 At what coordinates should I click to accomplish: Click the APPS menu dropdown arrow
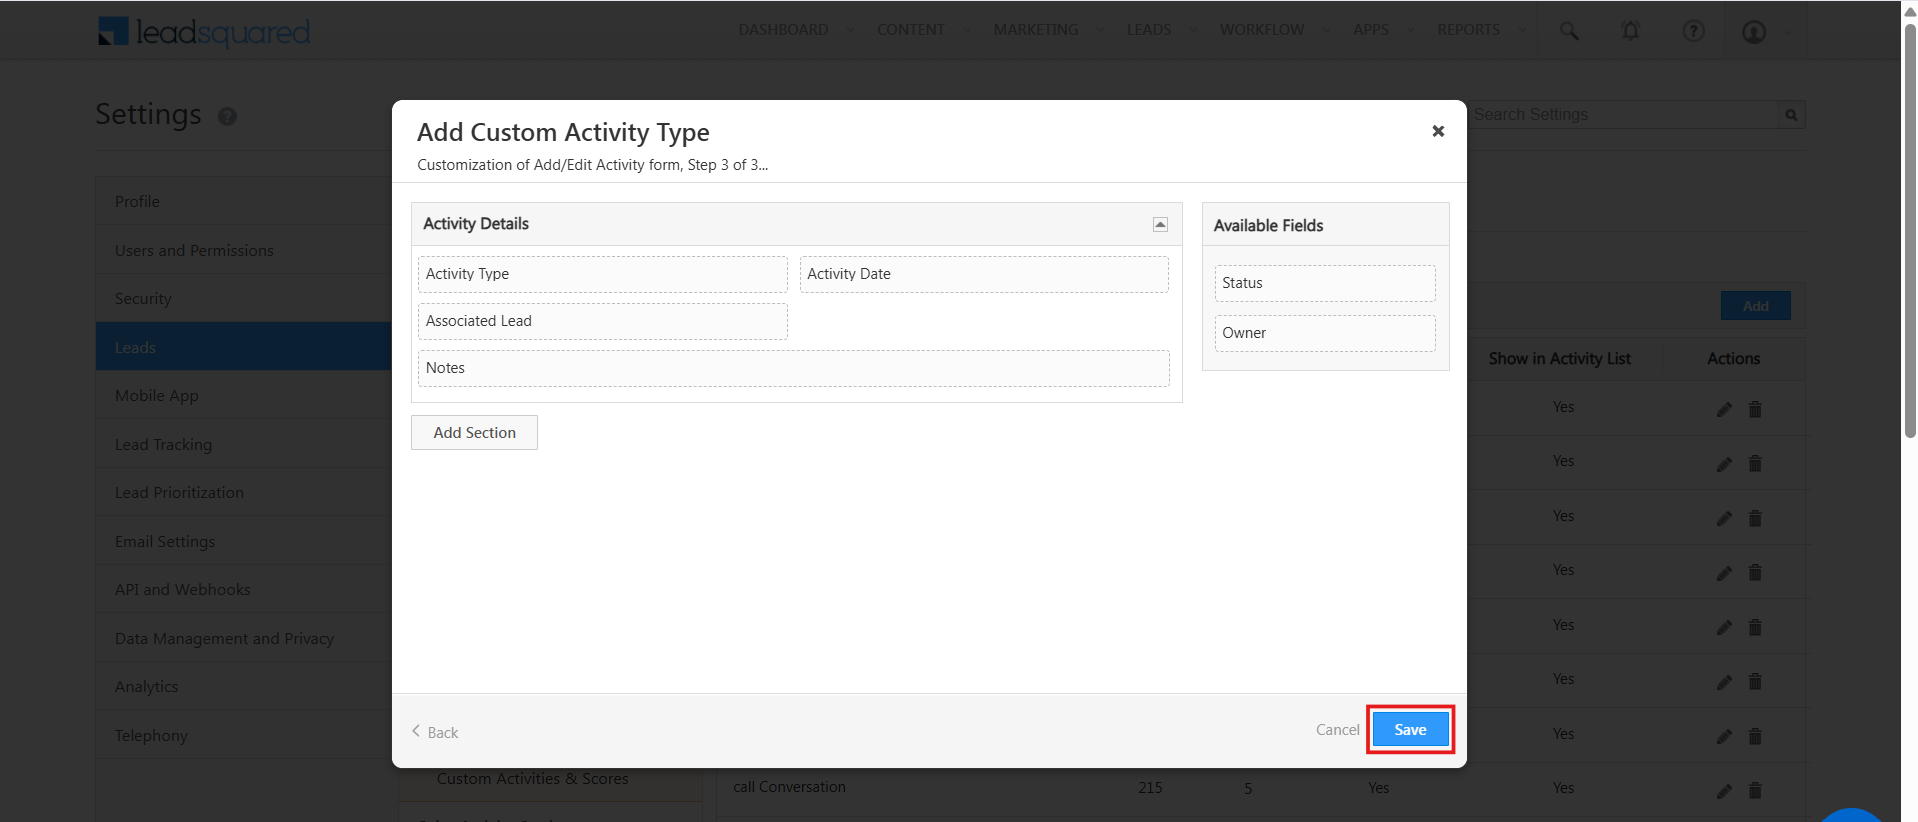click(x=1411, y=30)
